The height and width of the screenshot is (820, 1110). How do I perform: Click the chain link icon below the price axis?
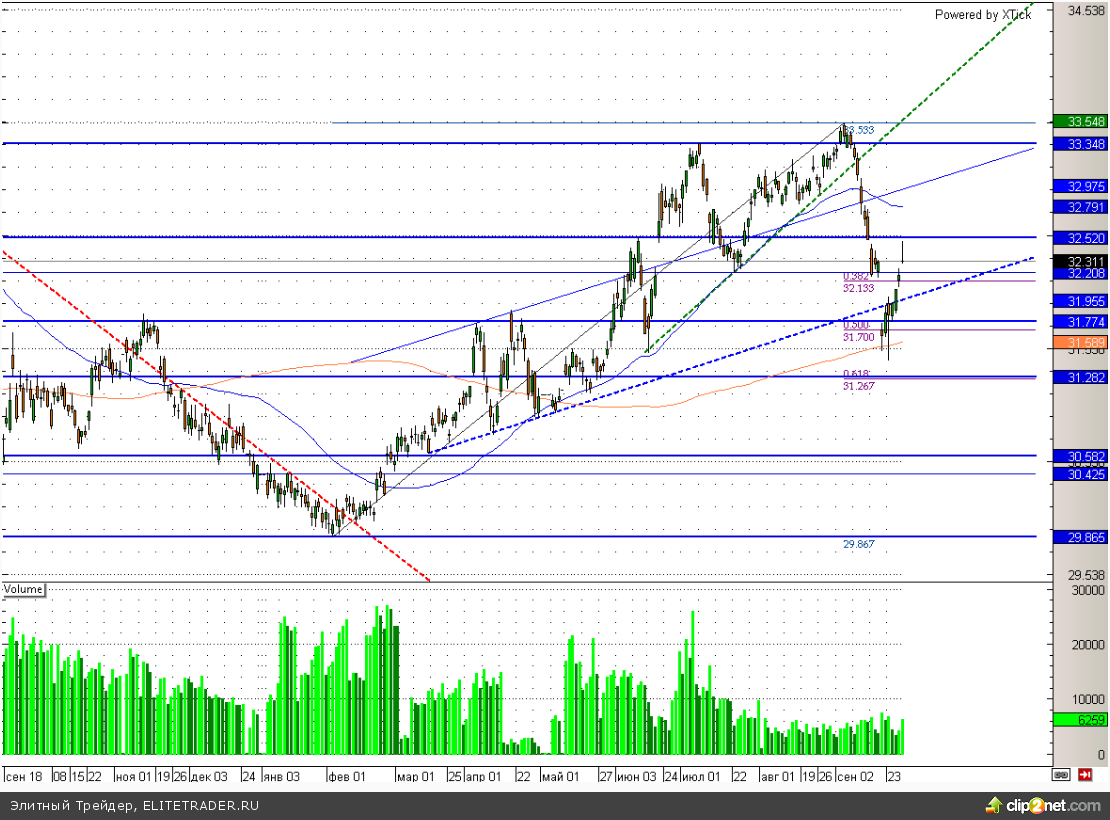1060,774
